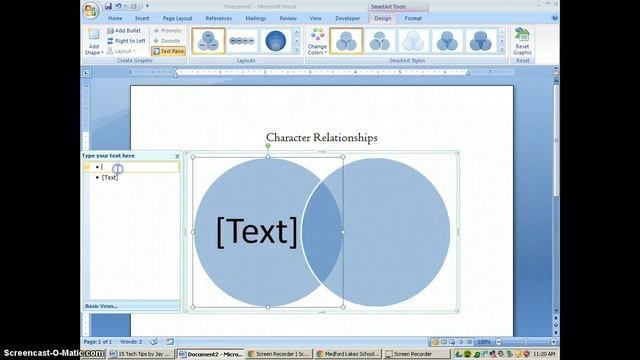
Task: Toggle Right to Left layout direction
Action: point(127,41)
